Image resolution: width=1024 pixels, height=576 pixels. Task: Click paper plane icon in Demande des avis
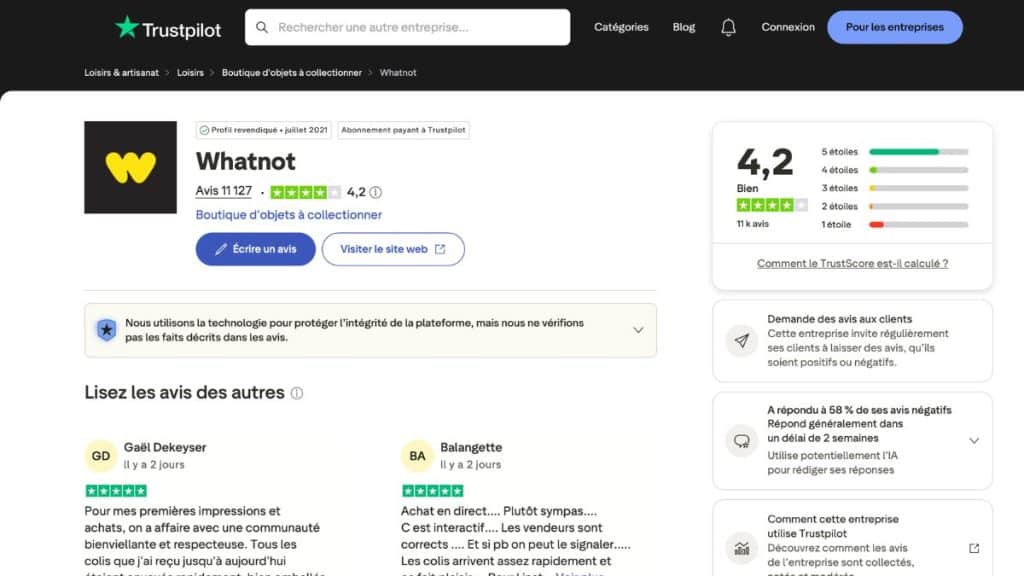(742, 341)
